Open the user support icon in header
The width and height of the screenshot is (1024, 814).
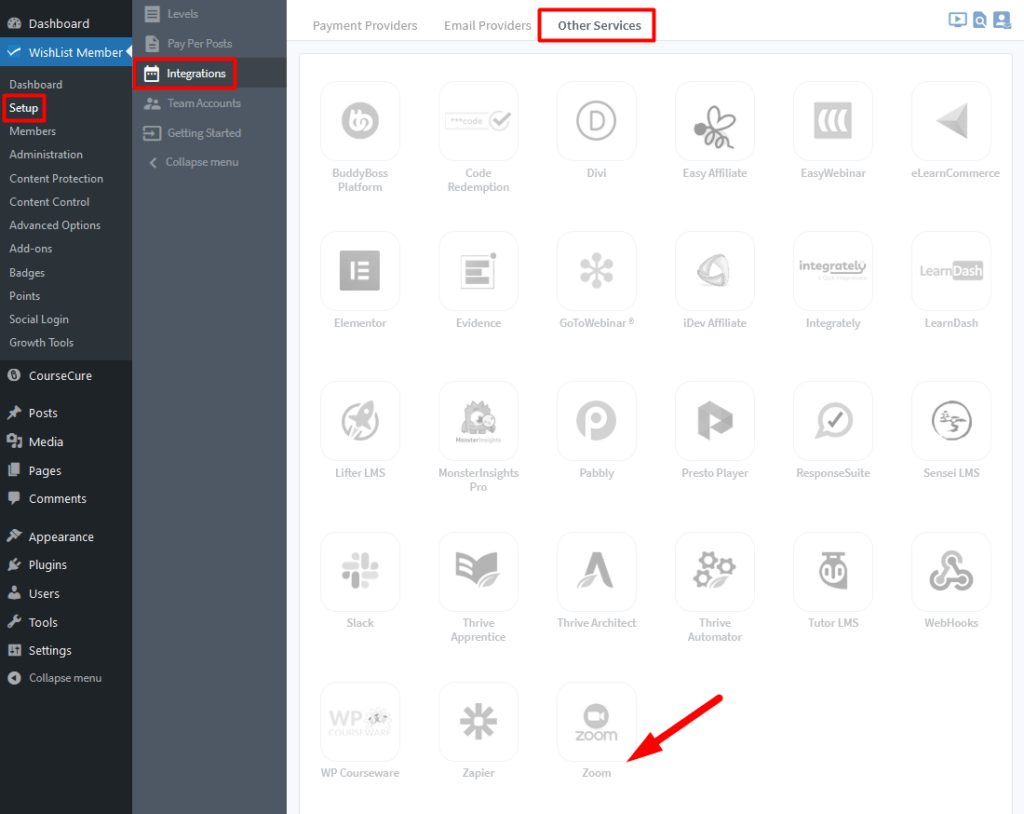1002,20
